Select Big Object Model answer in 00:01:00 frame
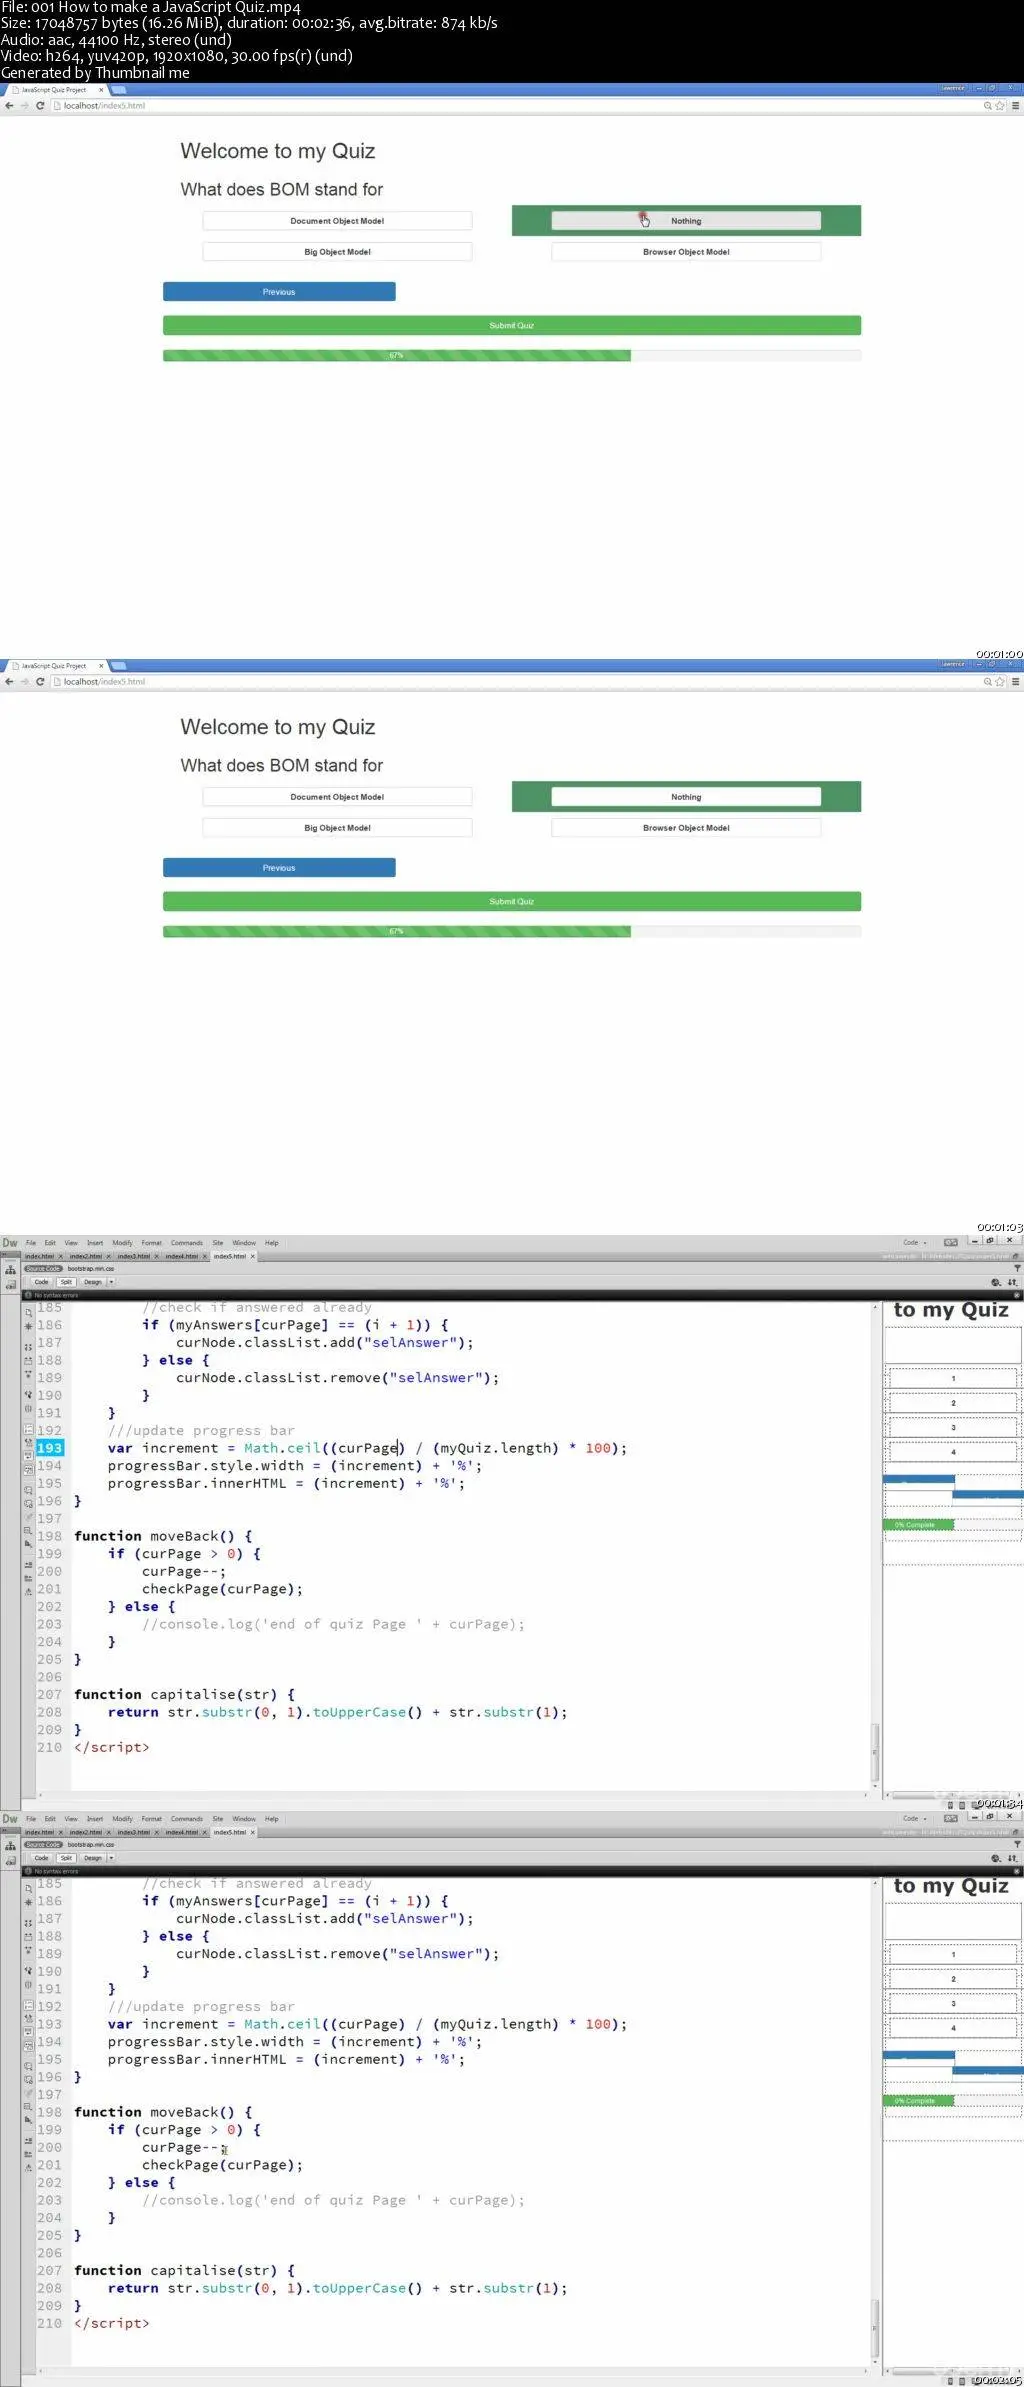The image size is (1024, 2387). [337, 252]
